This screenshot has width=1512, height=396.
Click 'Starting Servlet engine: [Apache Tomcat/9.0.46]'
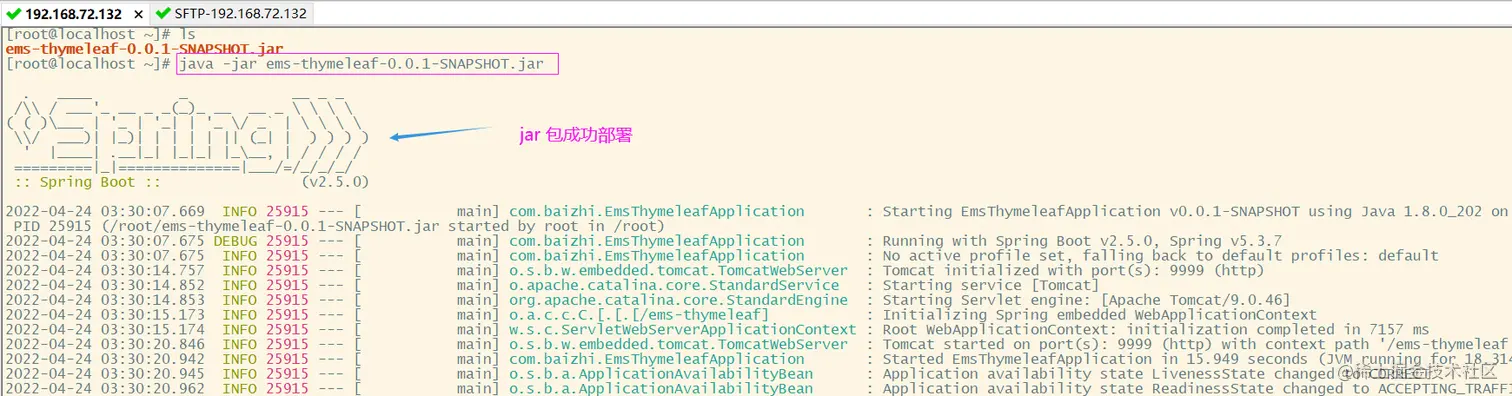[1086, 300]
